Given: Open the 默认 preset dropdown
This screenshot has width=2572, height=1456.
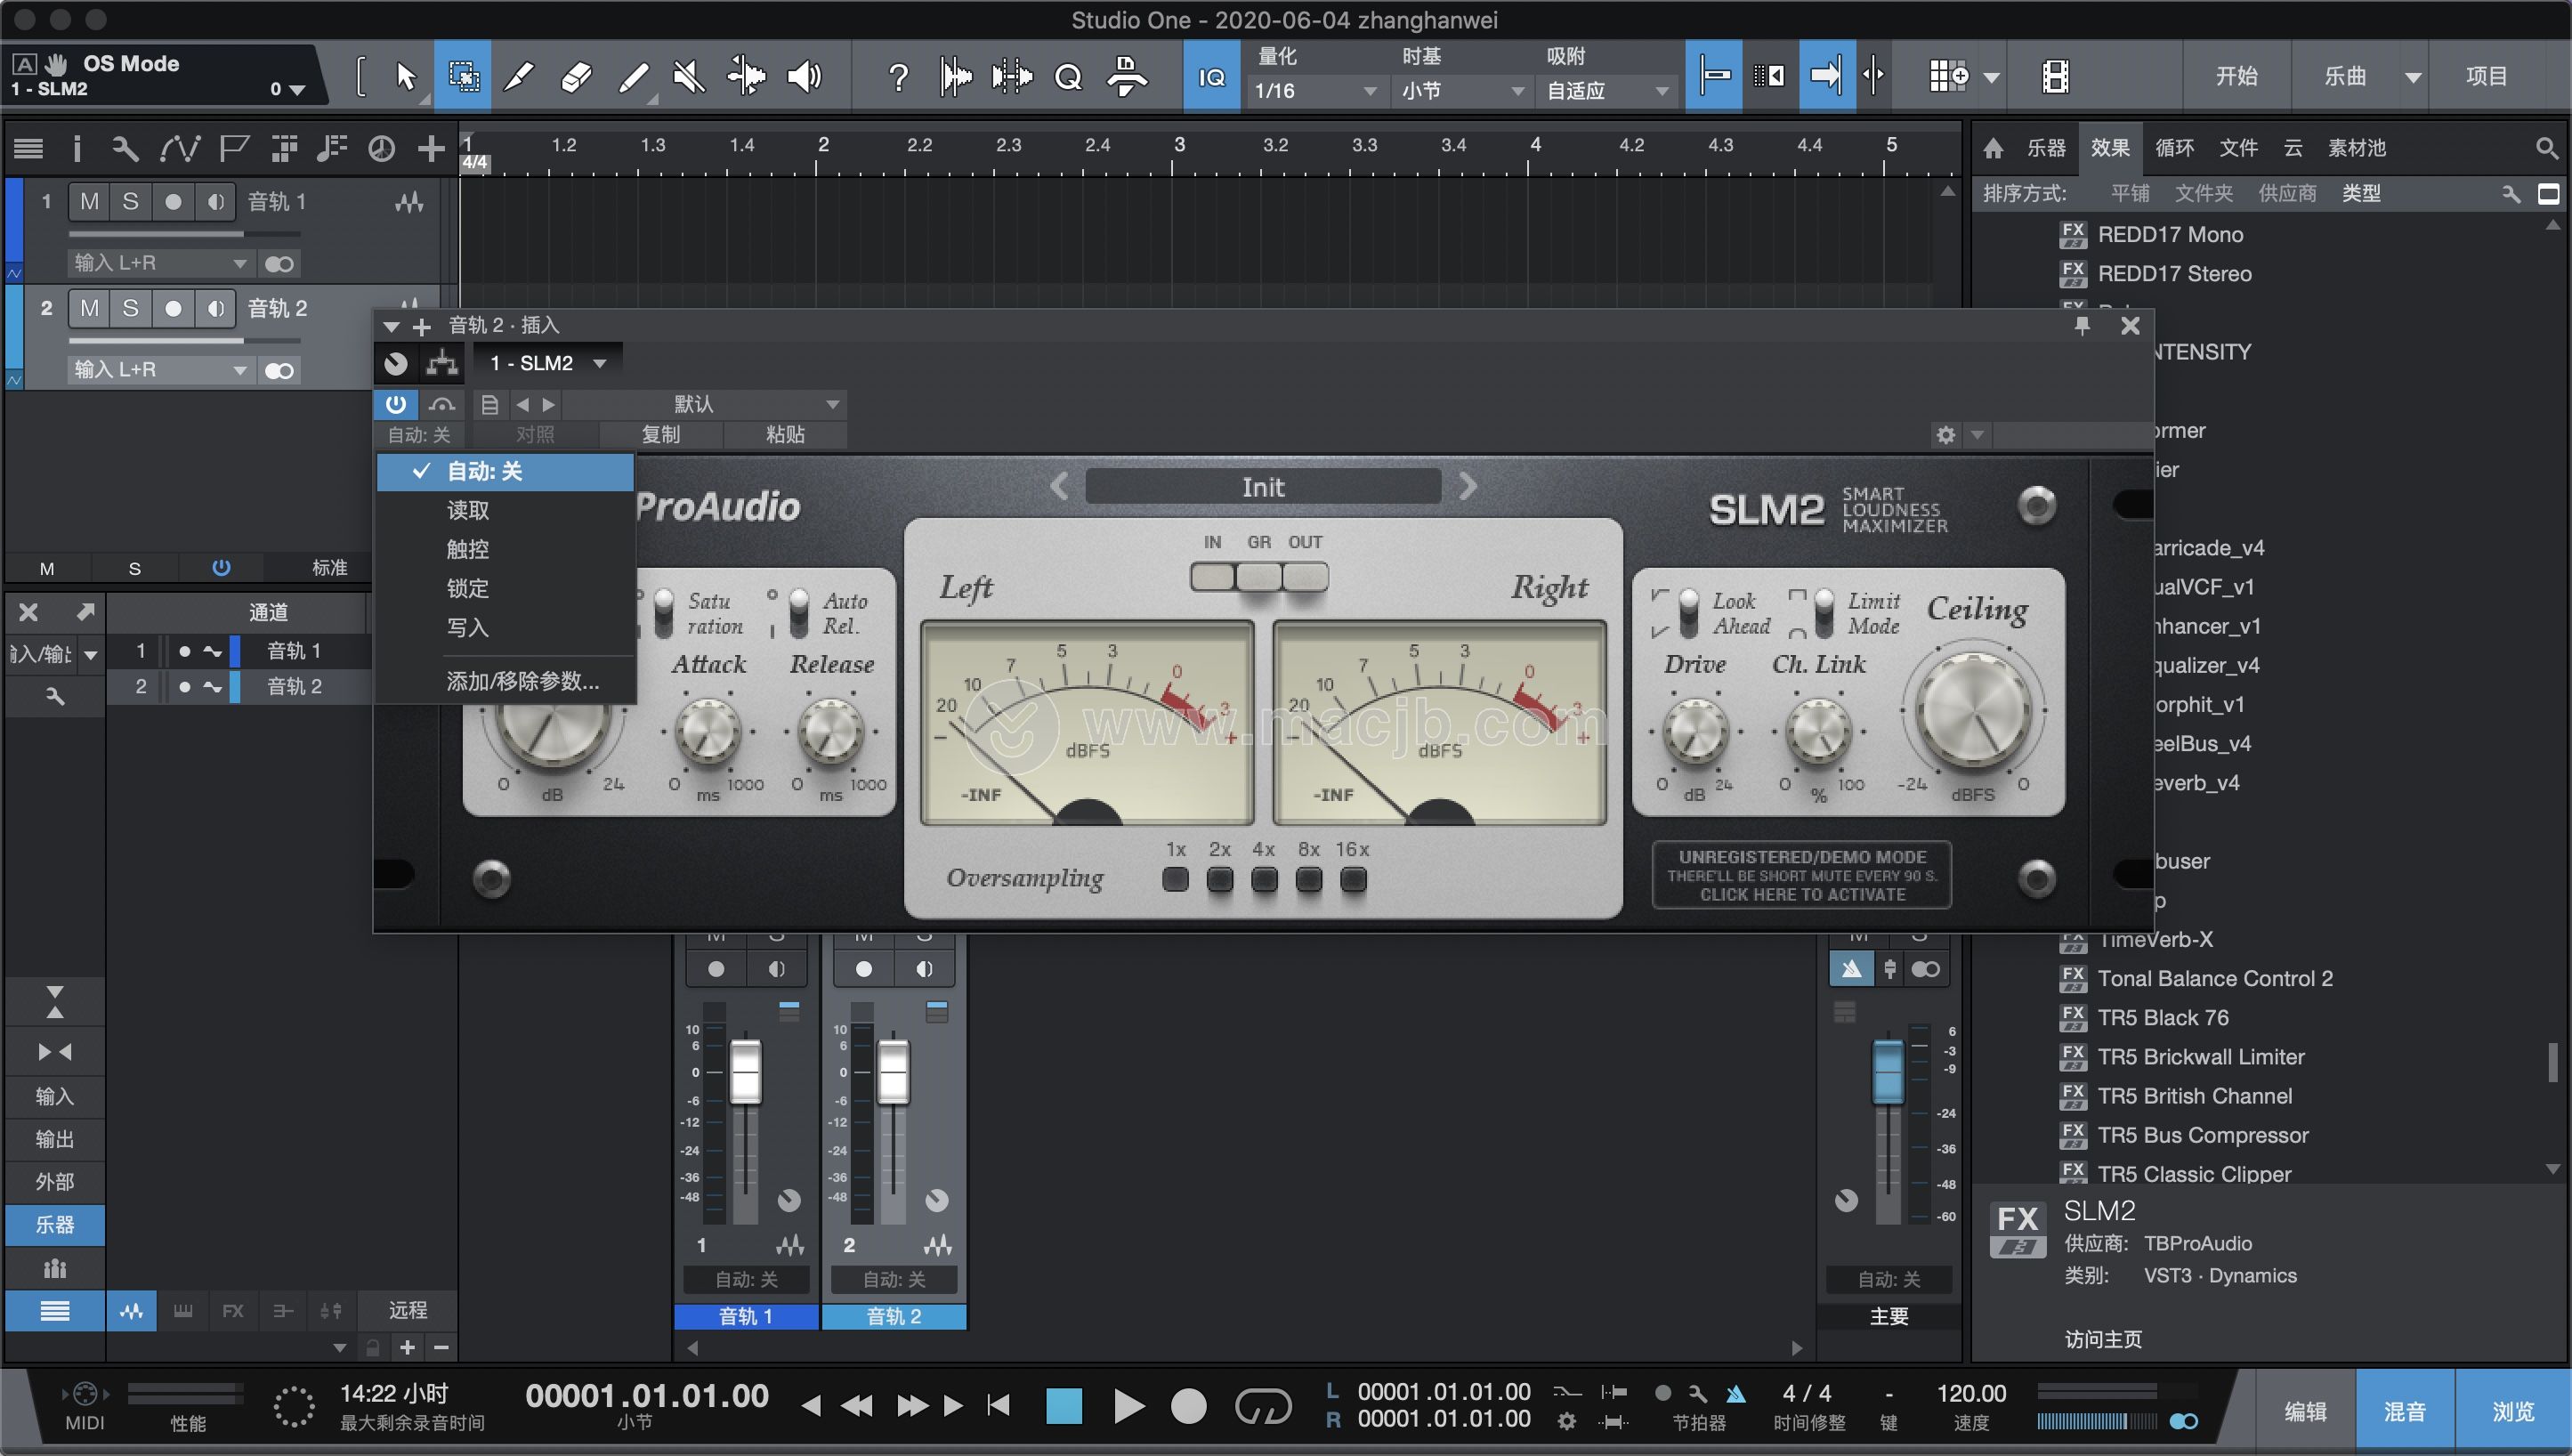Looking at the screenshot, I should pyautogui.click(x=704, y=404).
